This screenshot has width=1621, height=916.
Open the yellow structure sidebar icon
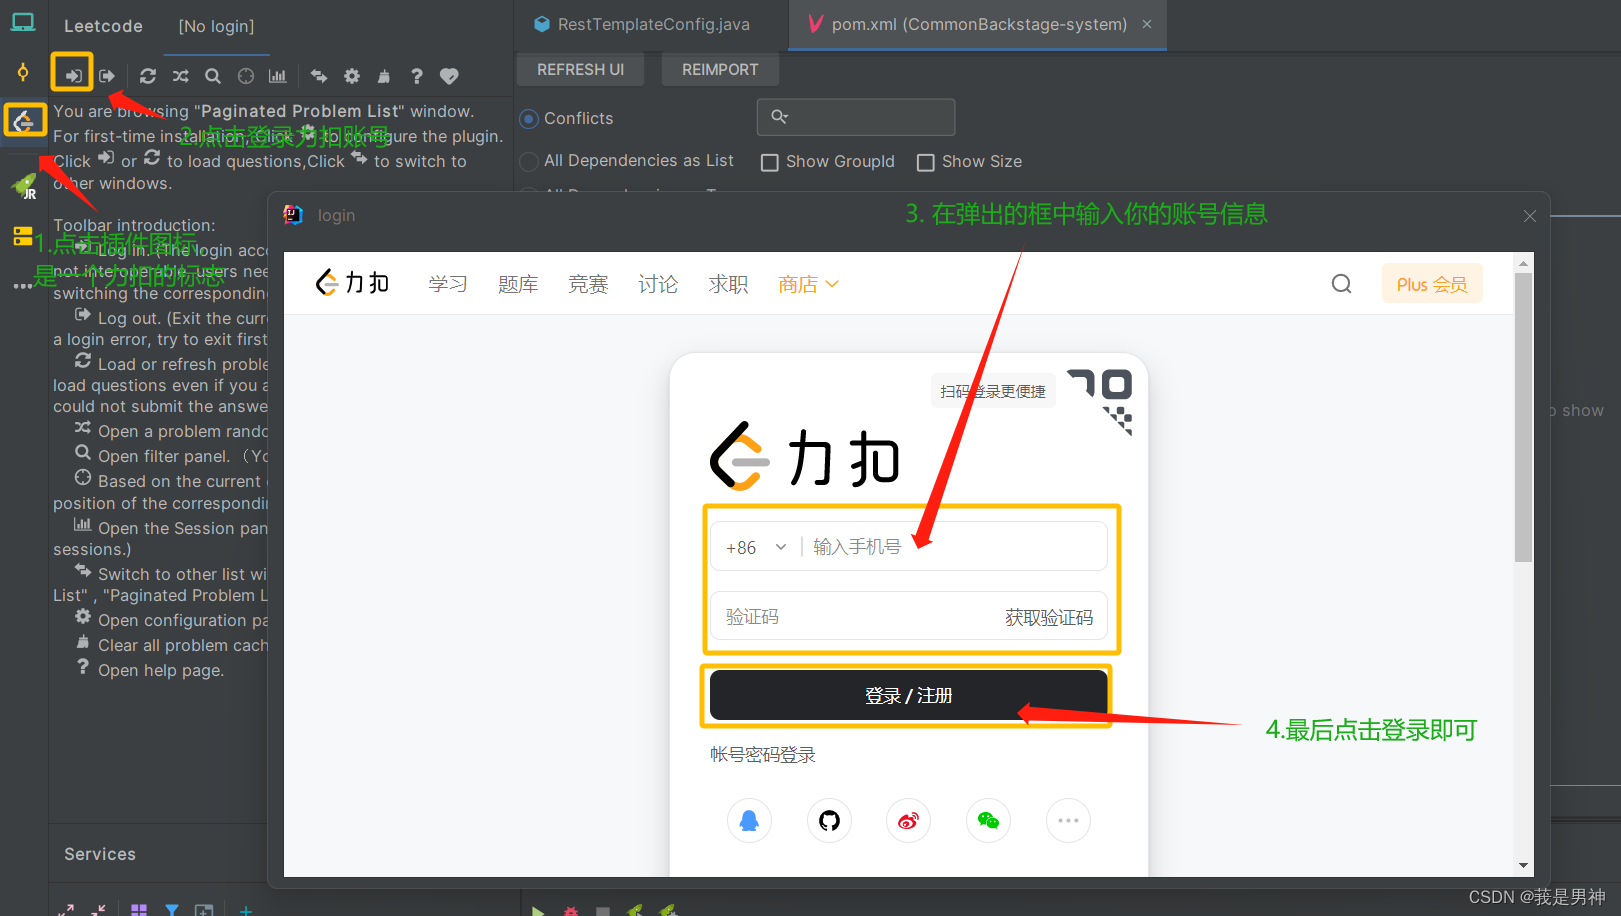[x=22, y=237]
